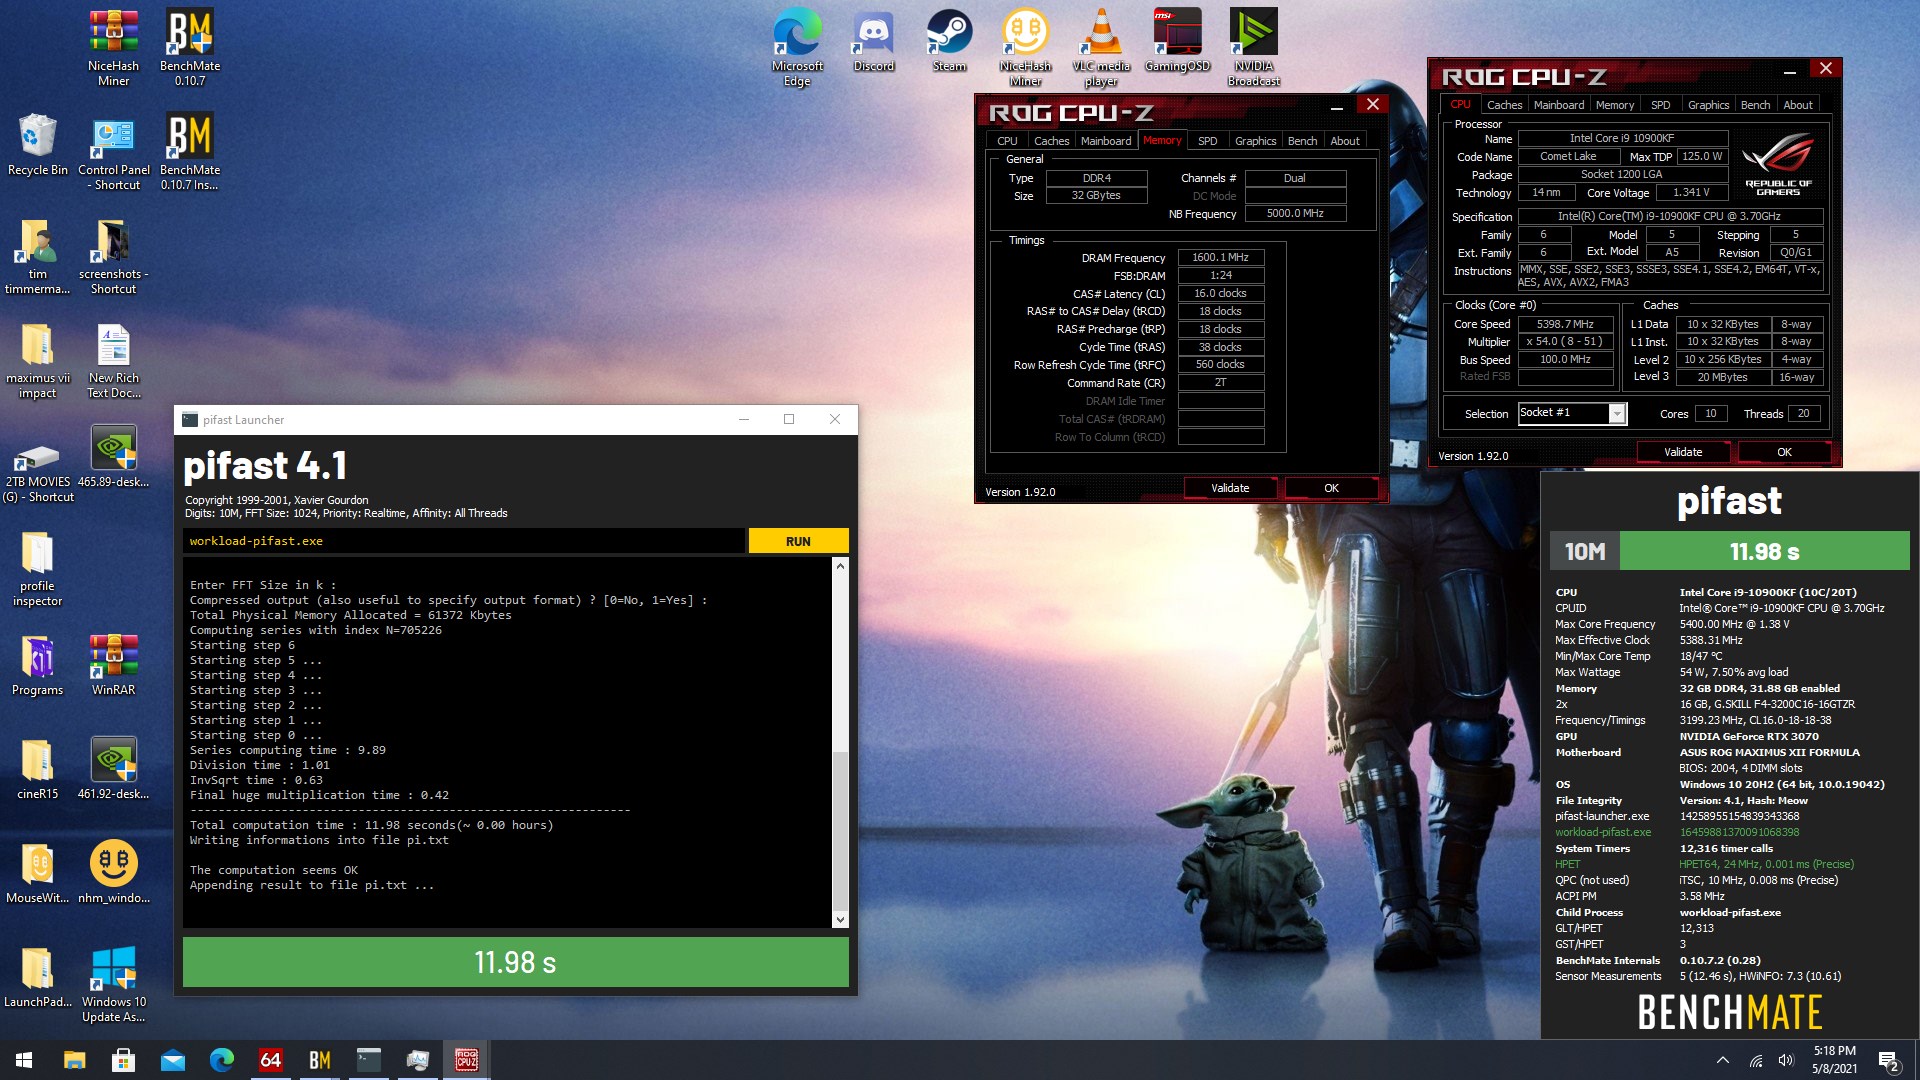The width and height of the screenshot is (1920, 1080).
Task: Open Control Panel shortcut icon
Action: click(113, 152)
